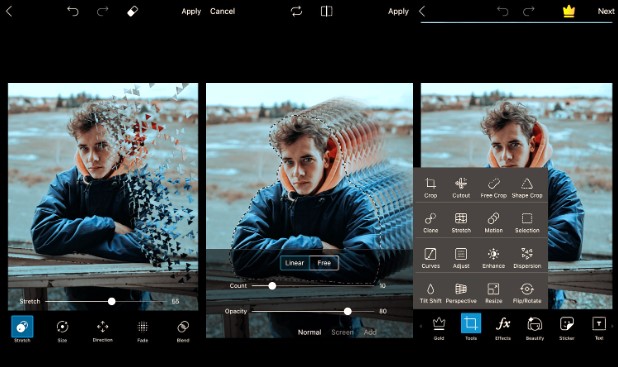Open the Perspective tool
This screenshot has height=367, width=618.
[x=461, y=293]
